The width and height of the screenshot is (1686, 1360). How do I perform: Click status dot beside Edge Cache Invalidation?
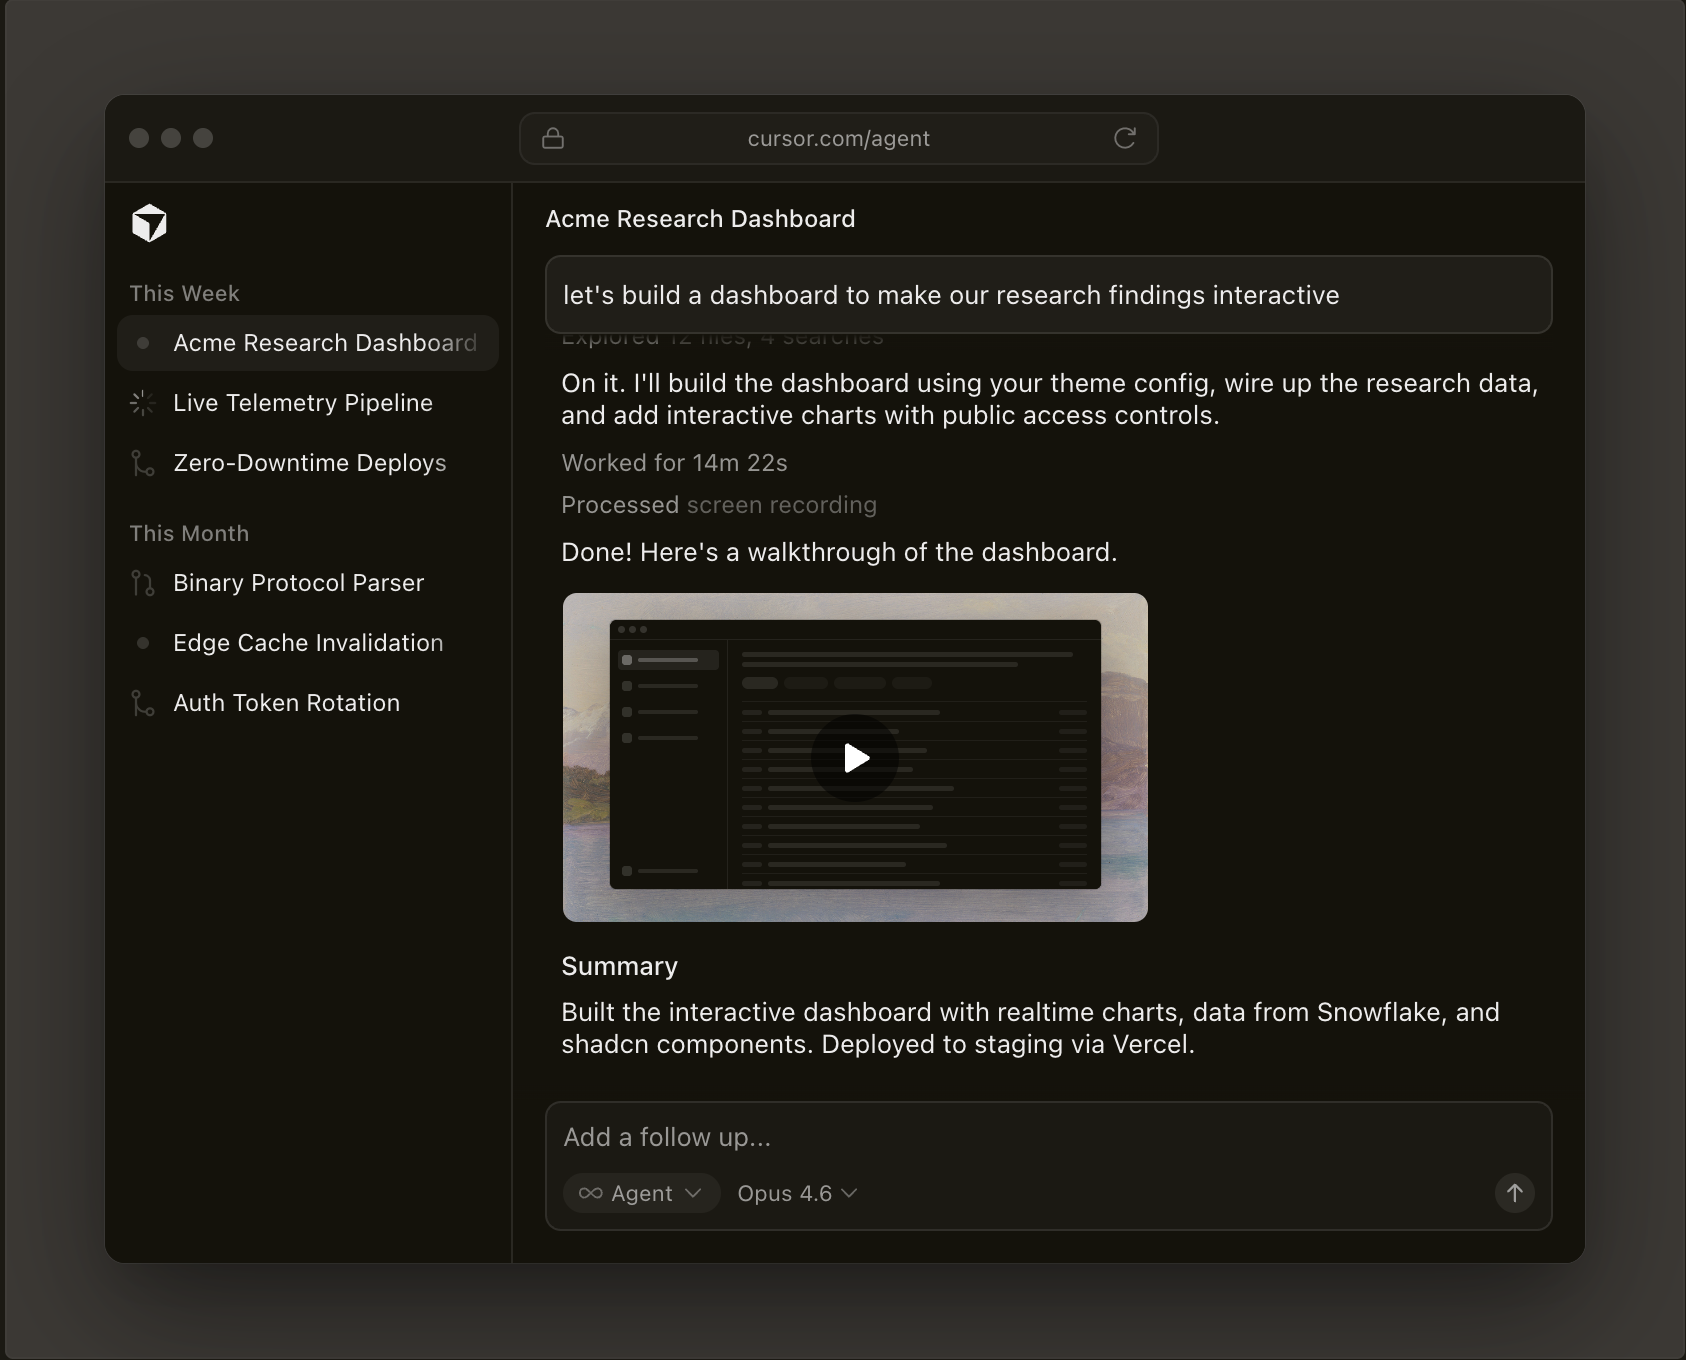pyautogui.click(x=143, y=643)
